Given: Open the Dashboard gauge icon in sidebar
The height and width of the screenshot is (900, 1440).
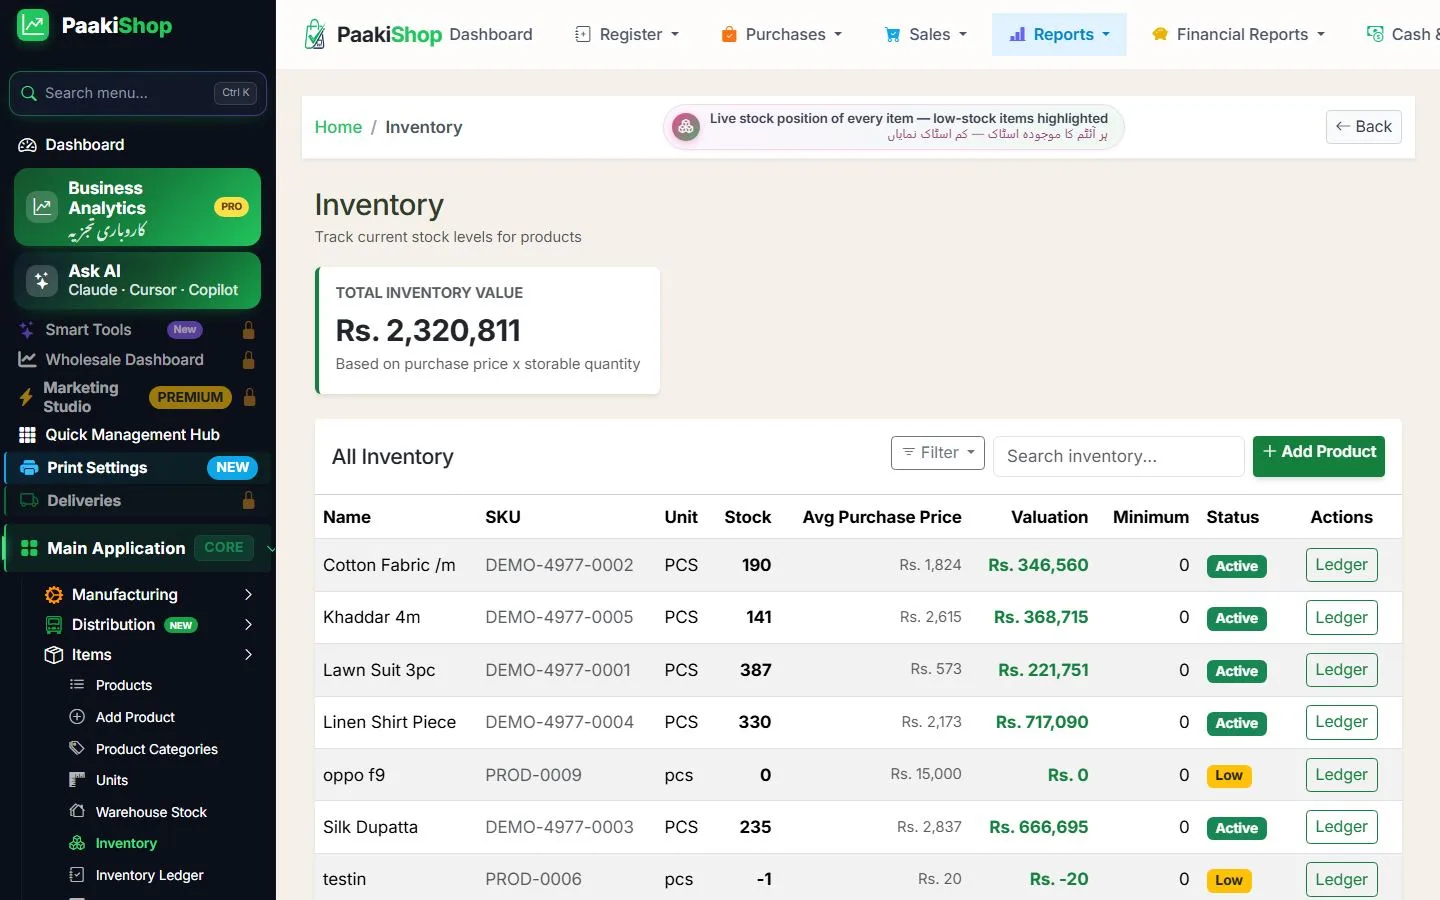Looking at the screenshot, I should (27, 145).
